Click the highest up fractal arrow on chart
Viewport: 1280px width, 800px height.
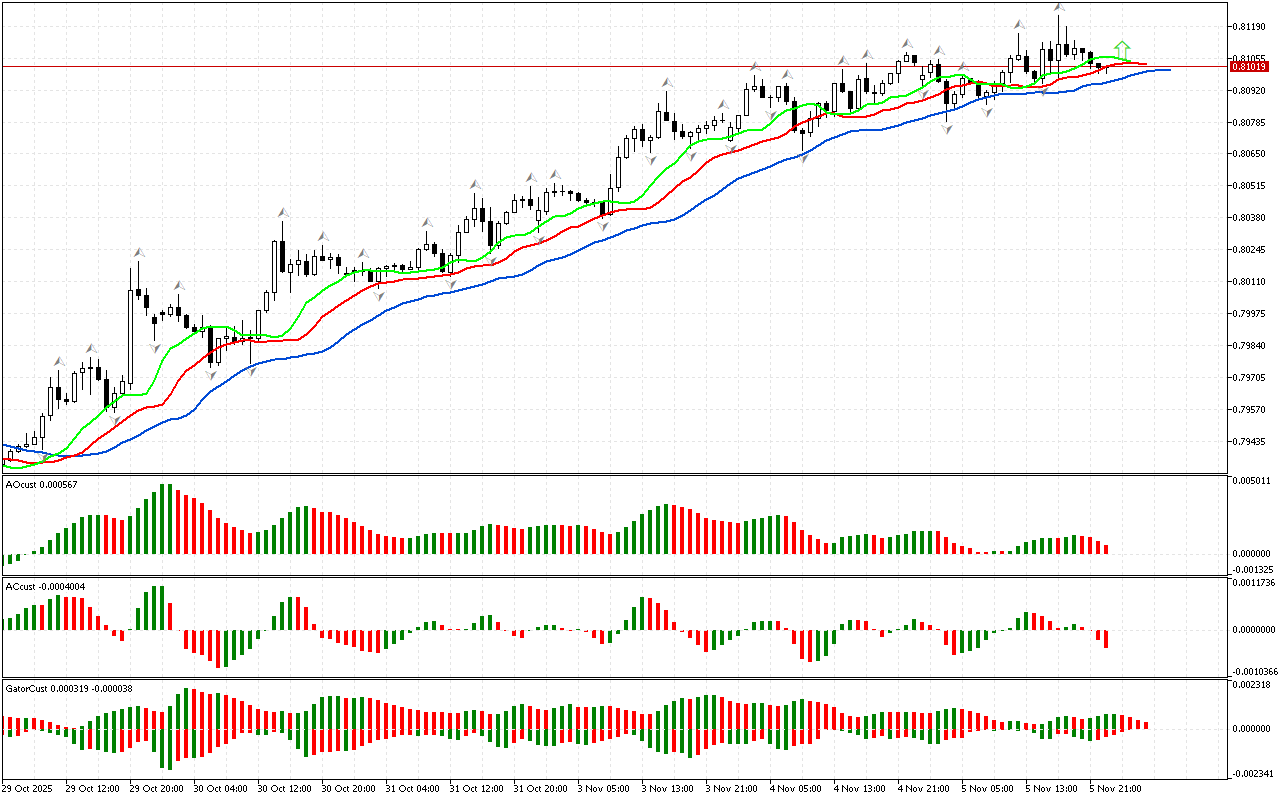tap(1059, 8)
